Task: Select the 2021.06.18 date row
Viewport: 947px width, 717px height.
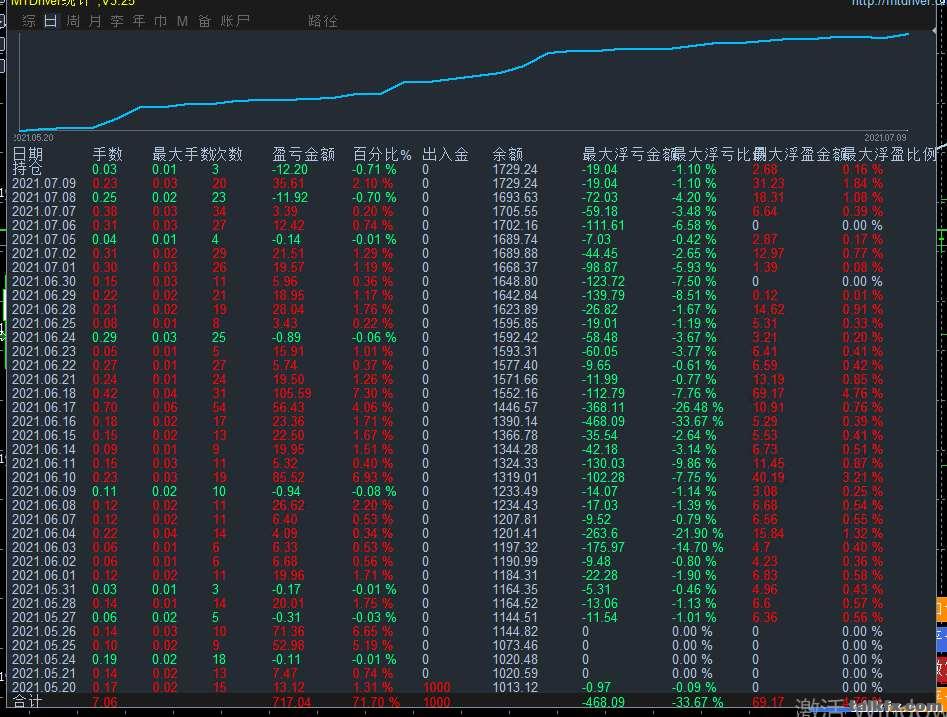Action: click(x=44, y=393)
